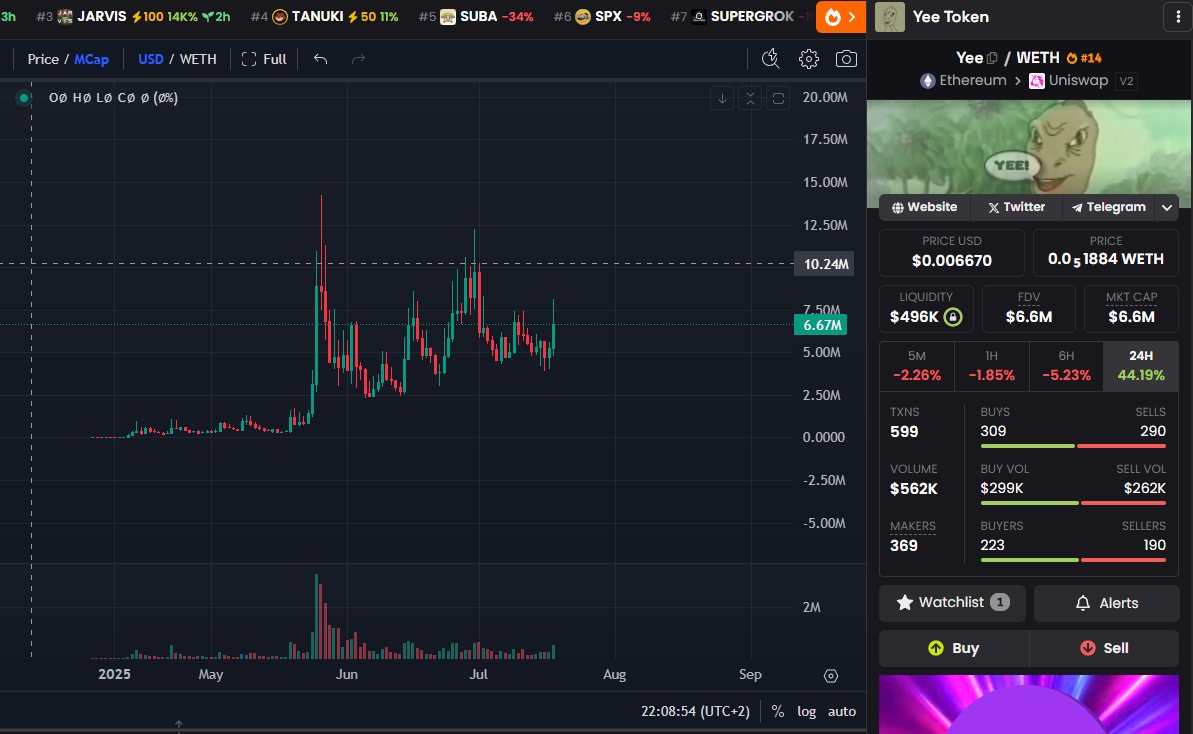1193x734 pixels.
Task: Open the token Telegram link
Action: point(1109,207)
